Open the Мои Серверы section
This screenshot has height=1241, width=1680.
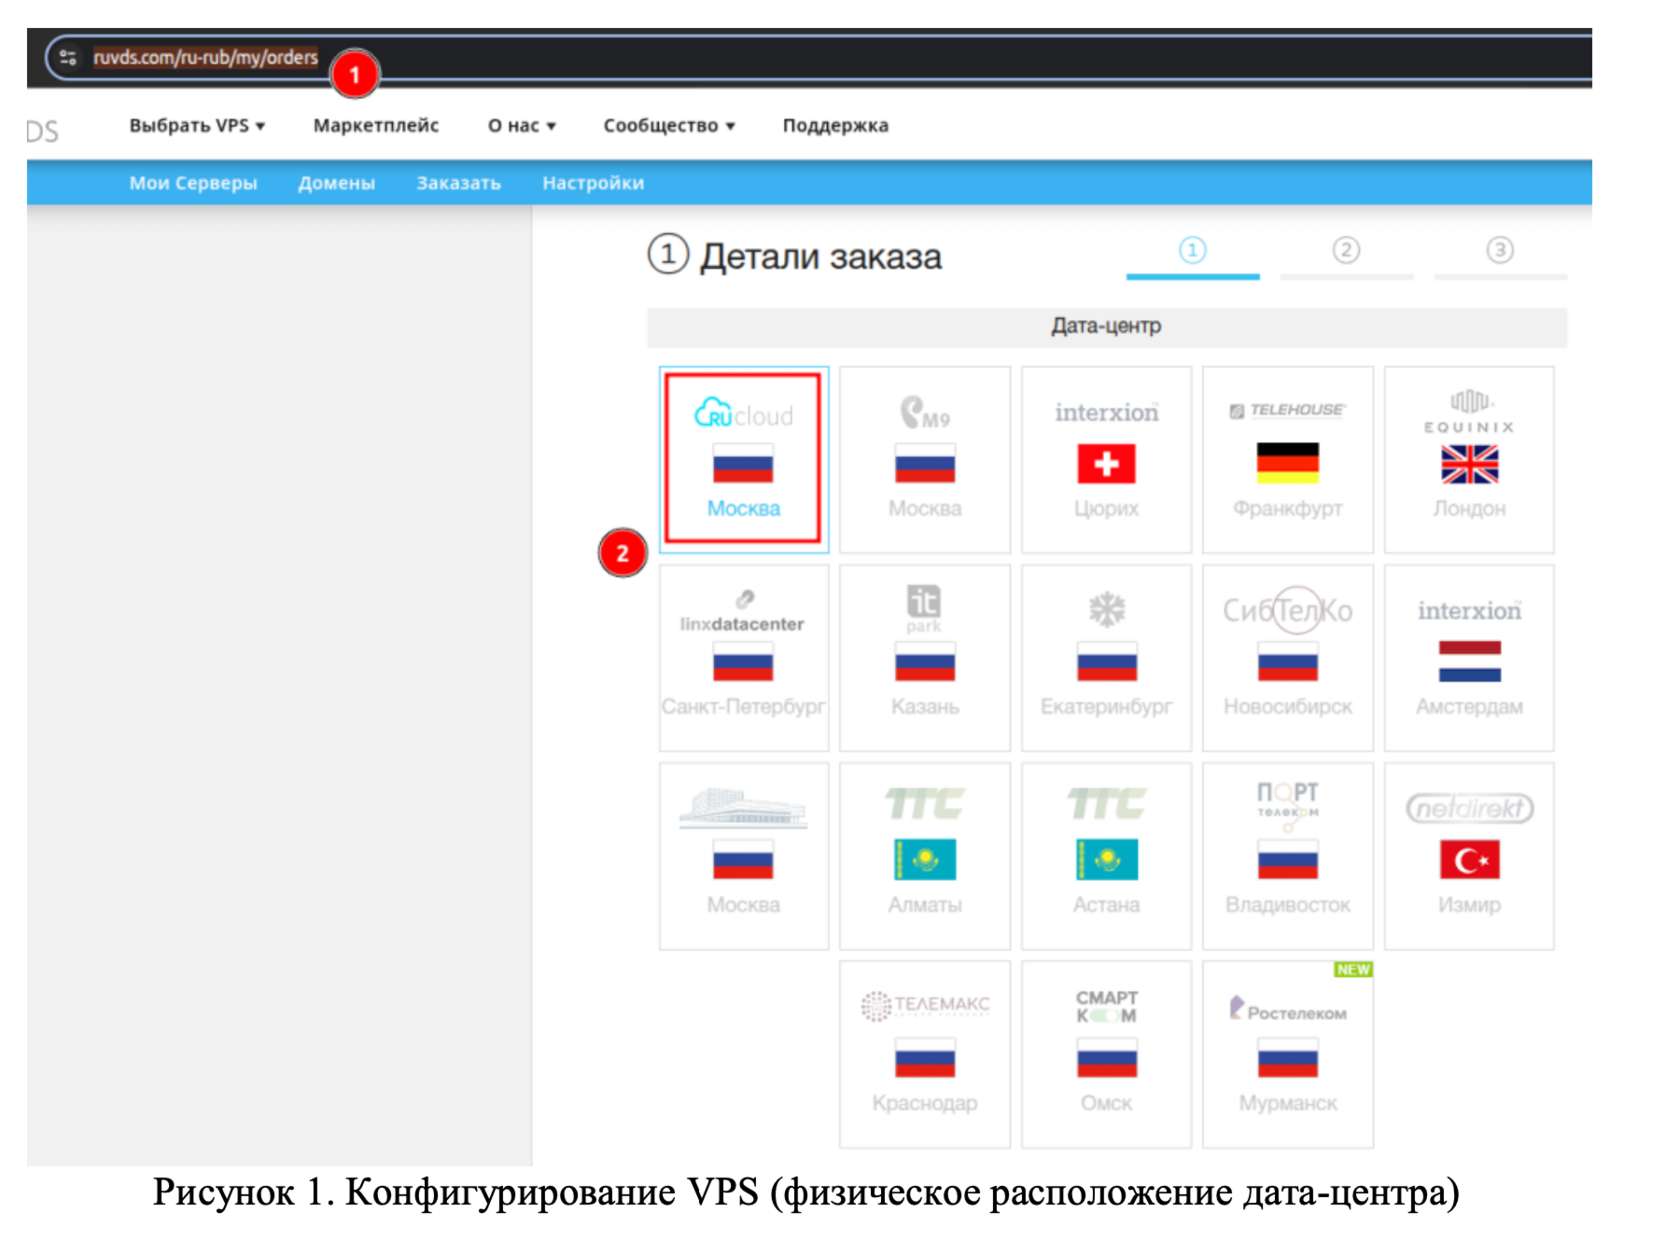coord(193,183)
